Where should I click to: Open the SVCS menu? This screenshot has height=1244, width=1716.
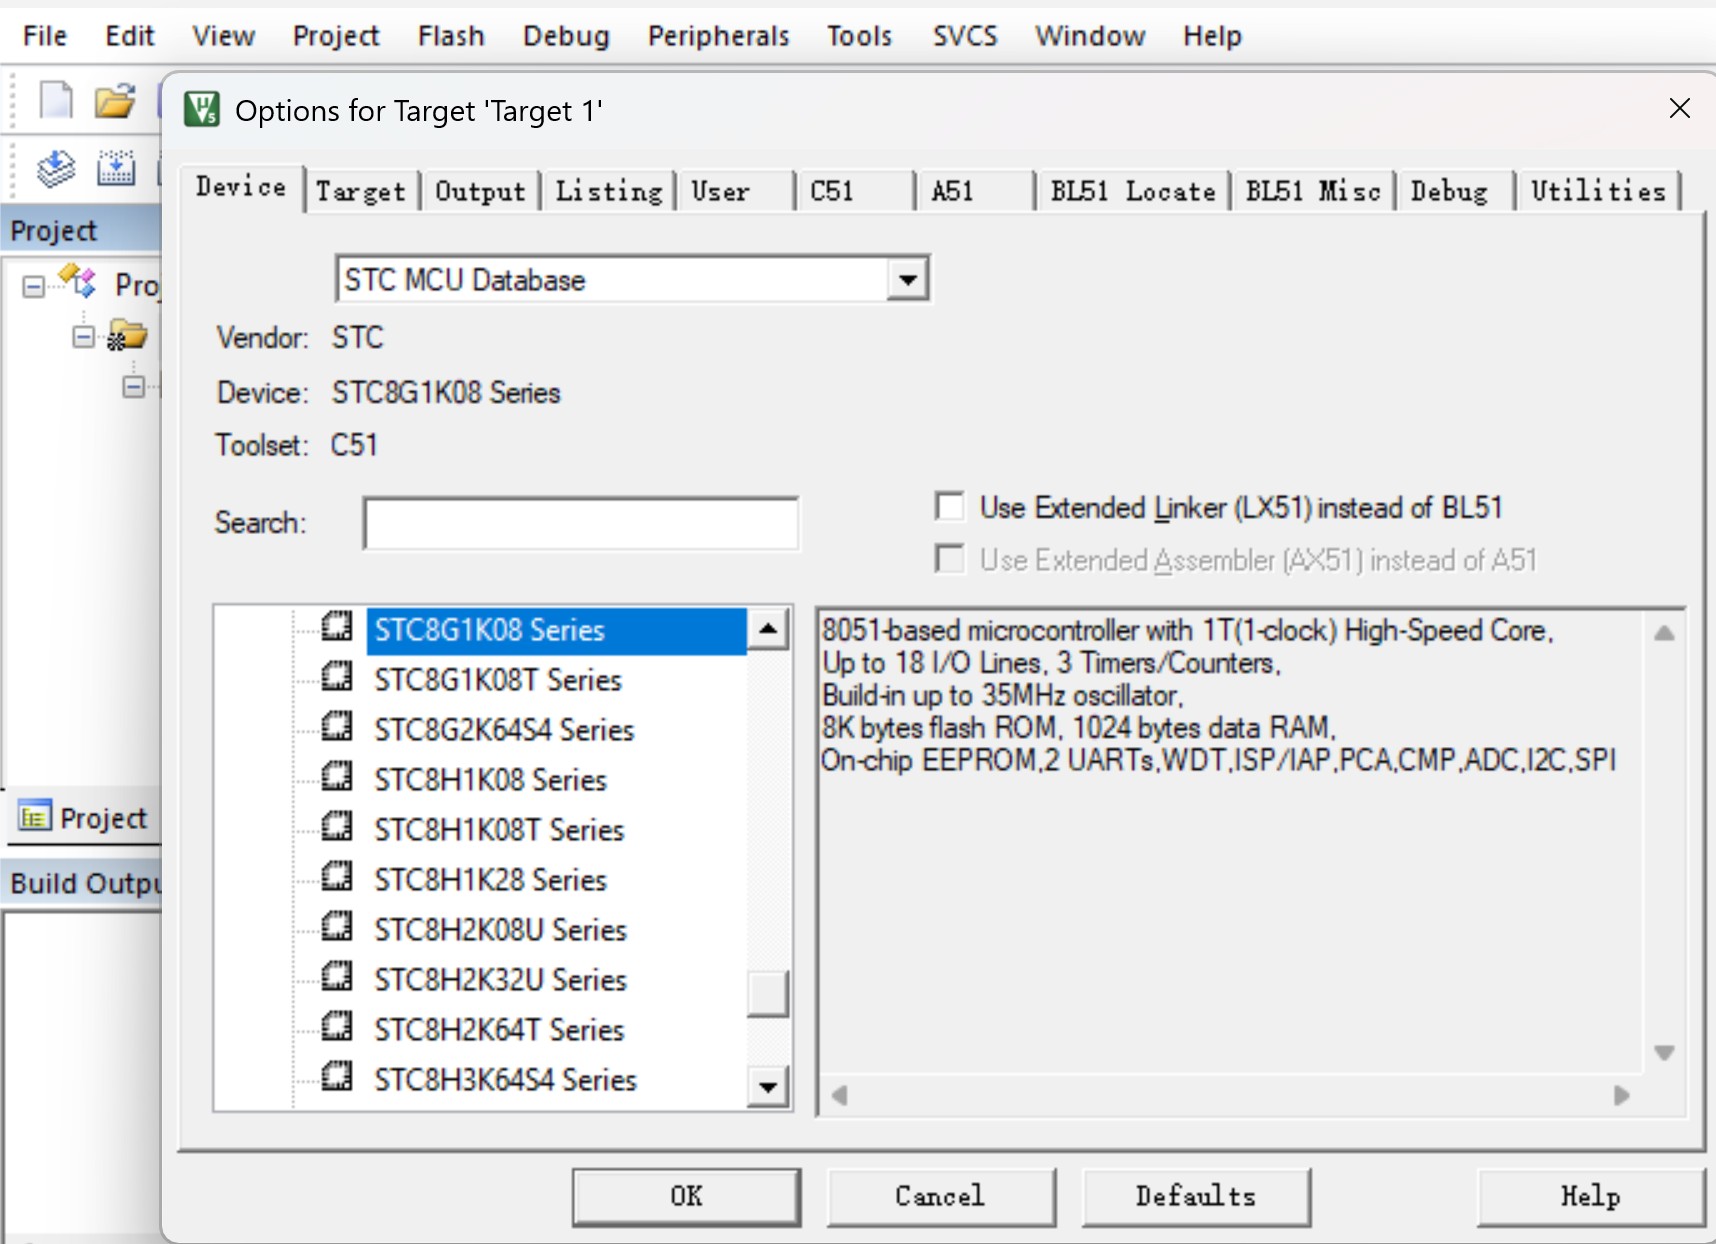pos(965,36)
